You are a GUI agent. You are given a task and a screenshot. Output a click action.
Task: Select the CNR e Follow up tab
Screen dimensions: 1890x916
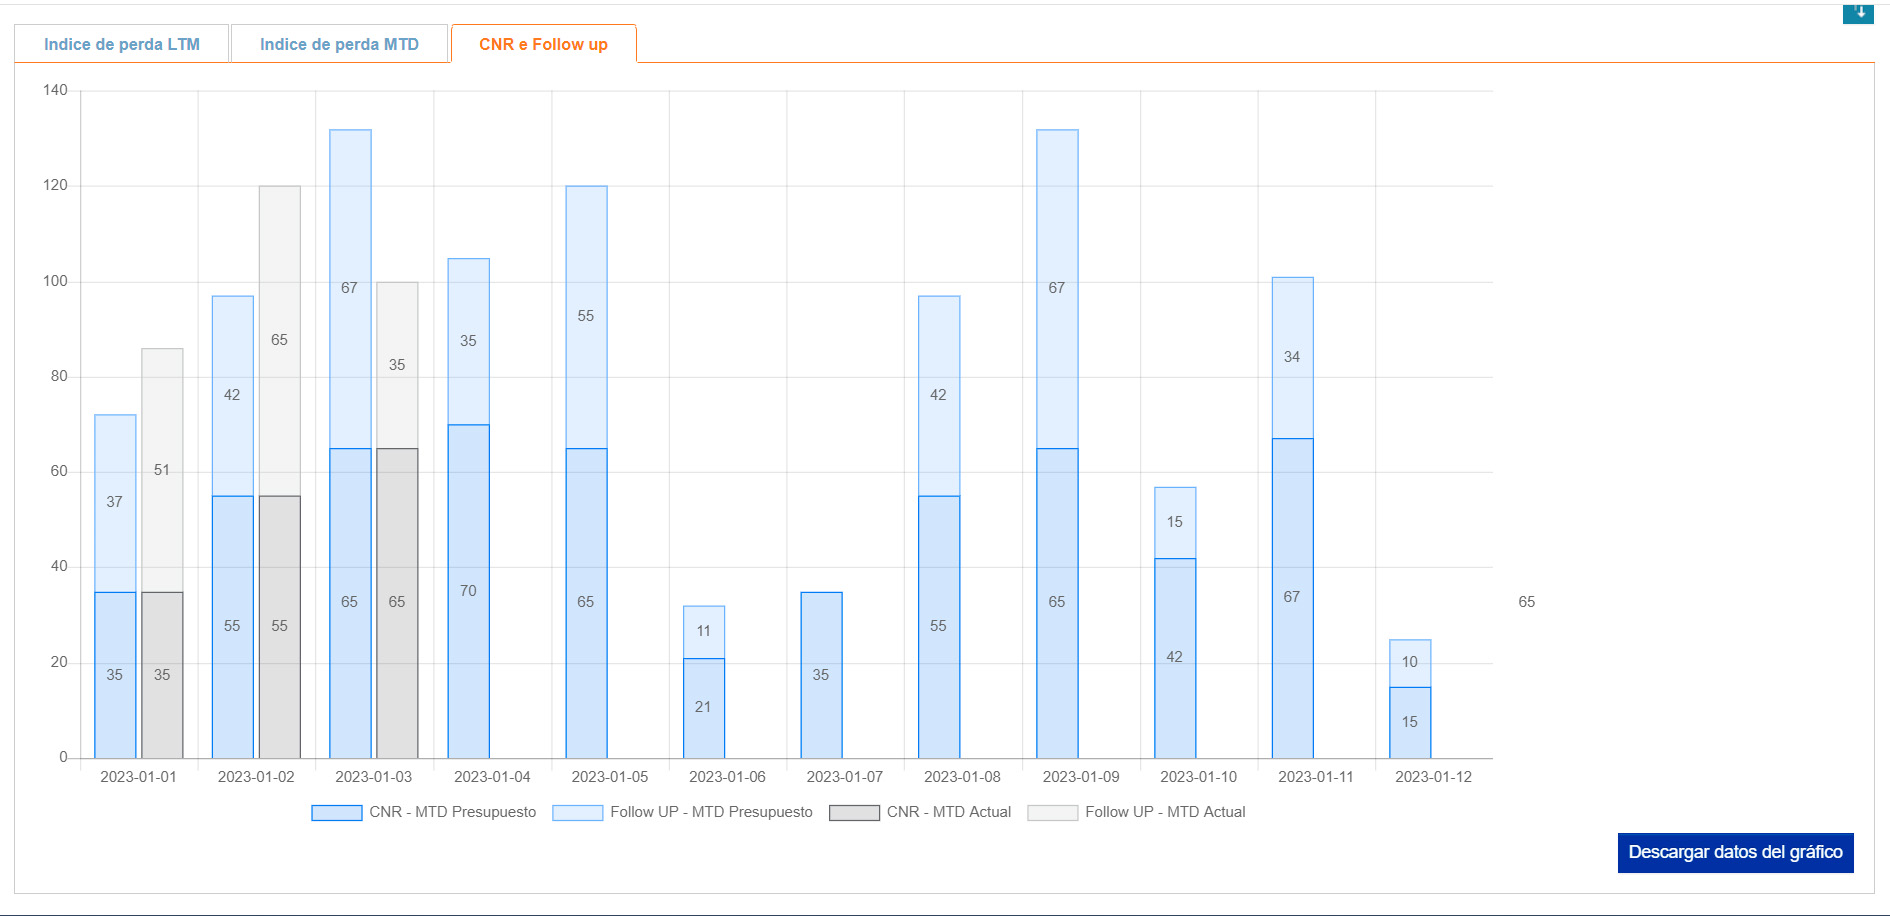click(x=543, y=44)
